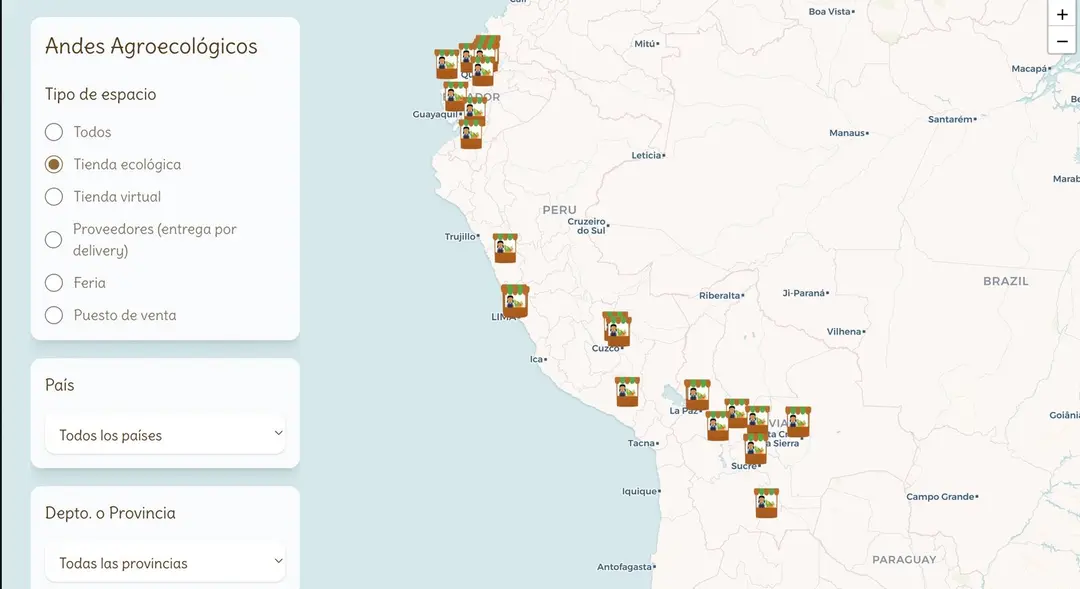Click the BRAZIL country label
The image size is (1080, 589).
tap(1006, 281)
